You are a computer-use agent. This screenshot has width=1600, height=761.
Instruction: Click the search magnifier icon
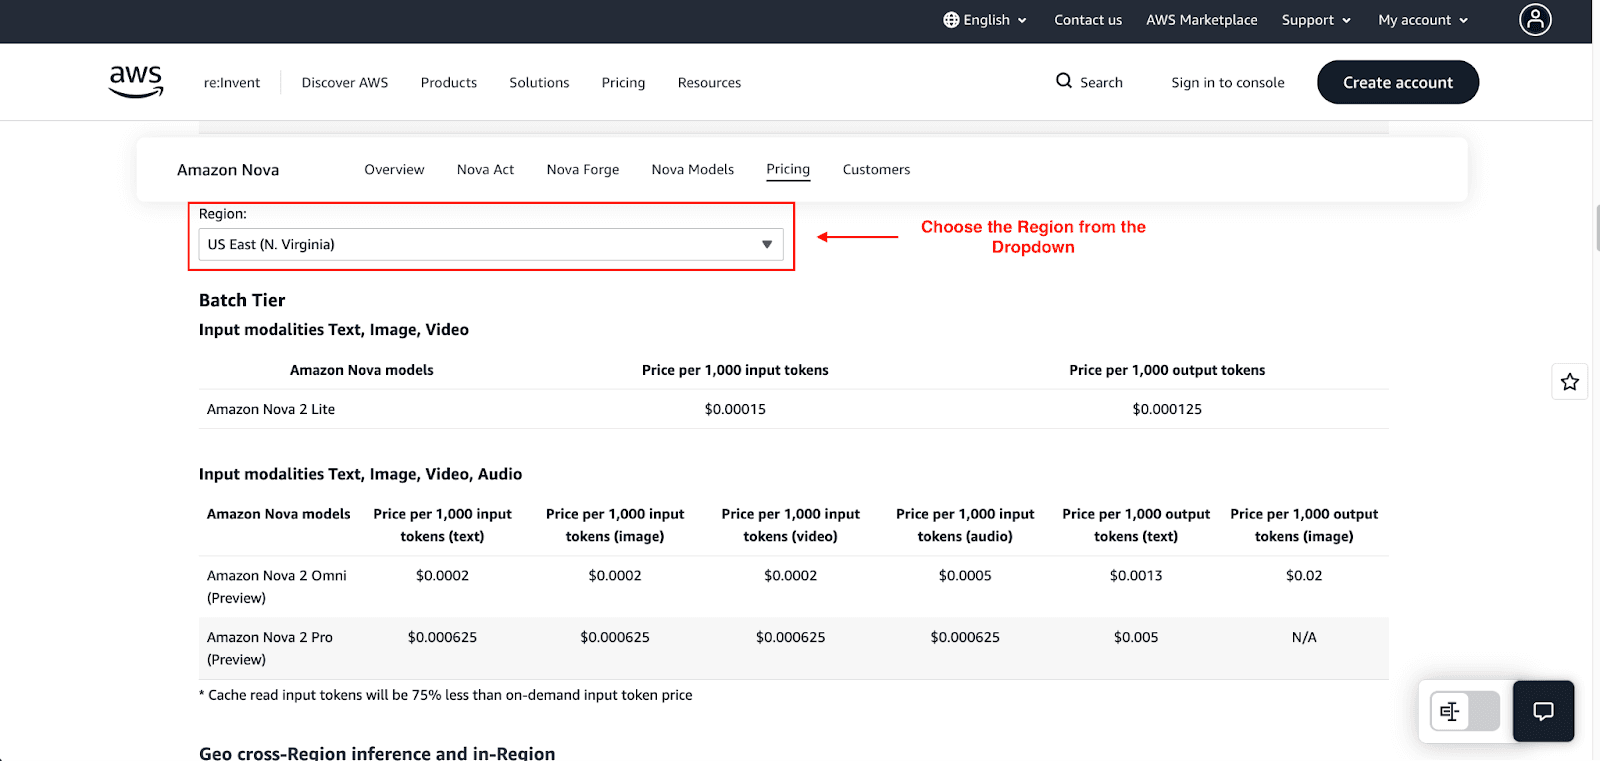coord(1064,81)
